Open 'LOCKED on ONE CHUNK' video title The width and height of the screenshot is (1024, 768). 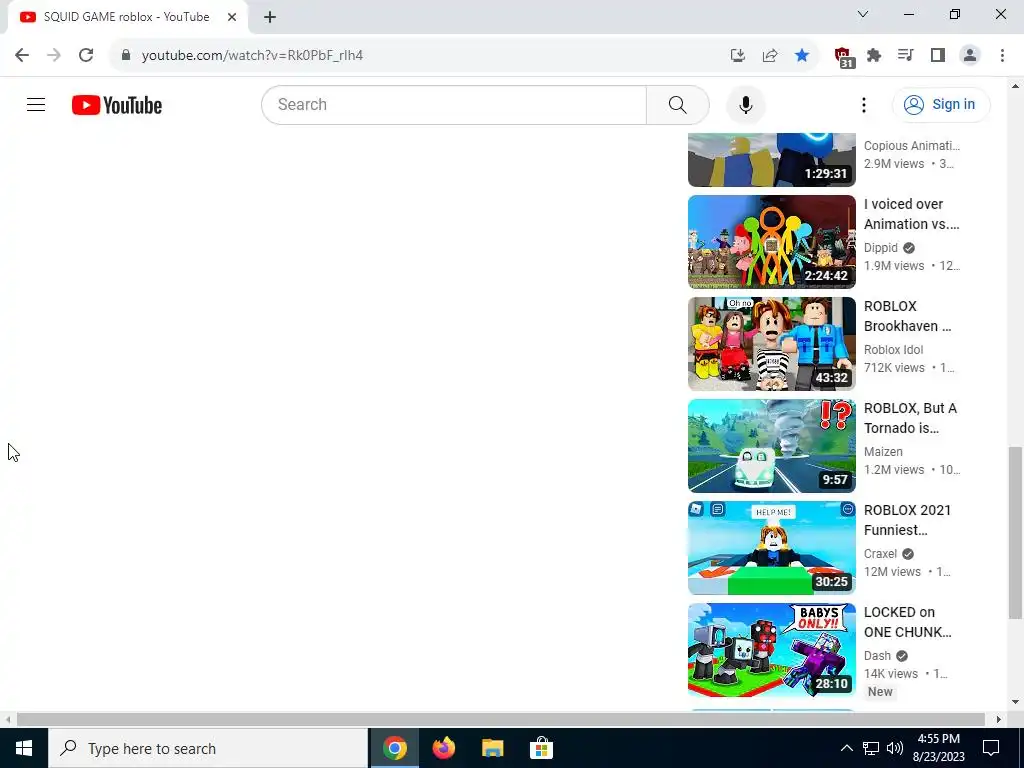pyautogui.click(x=908, y=622)
